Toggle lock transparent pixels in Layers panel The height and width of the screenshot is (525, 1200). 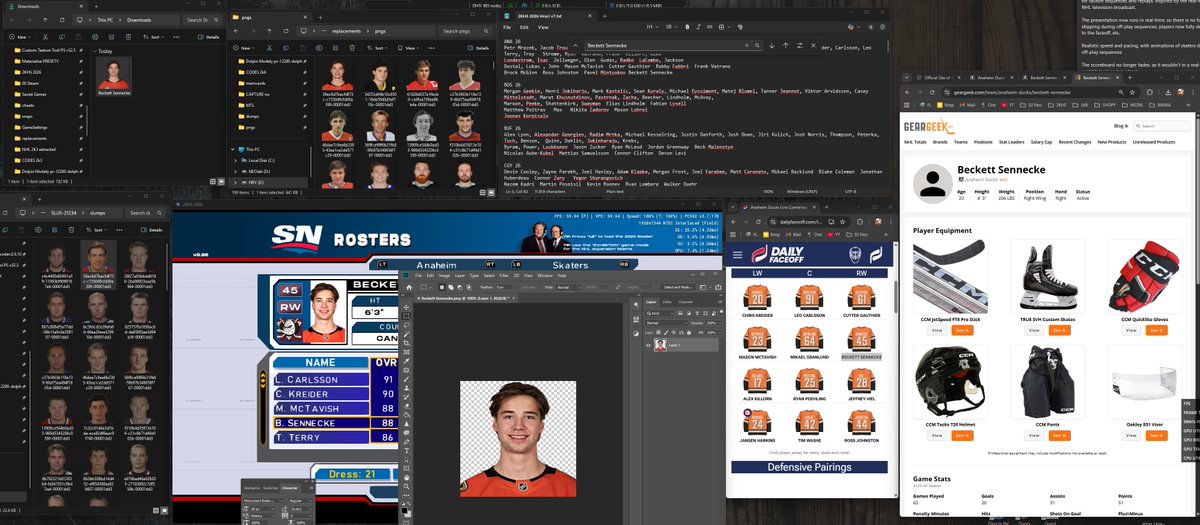(x=658, y=333)
